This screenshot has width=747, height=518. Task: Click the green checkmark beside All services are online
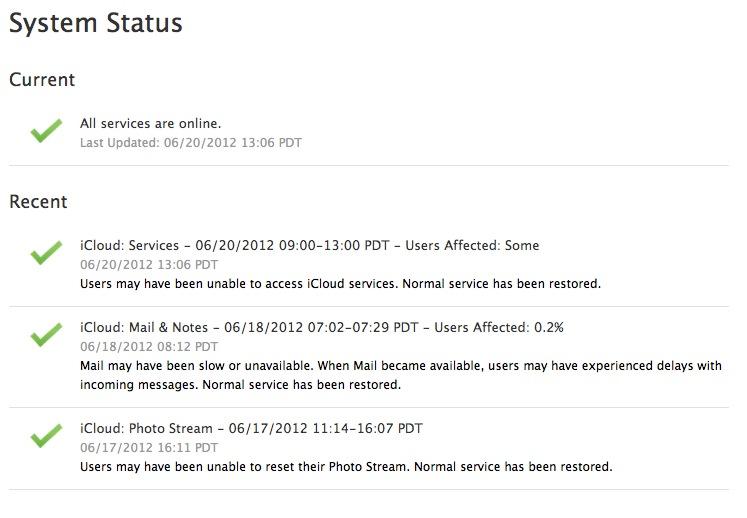(46, 131)
